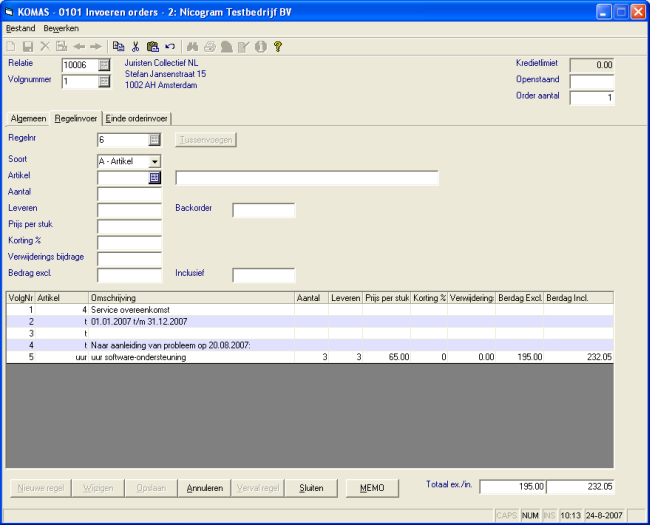Click the wide Artikel description field
The image size is (650, 525).
307,177
